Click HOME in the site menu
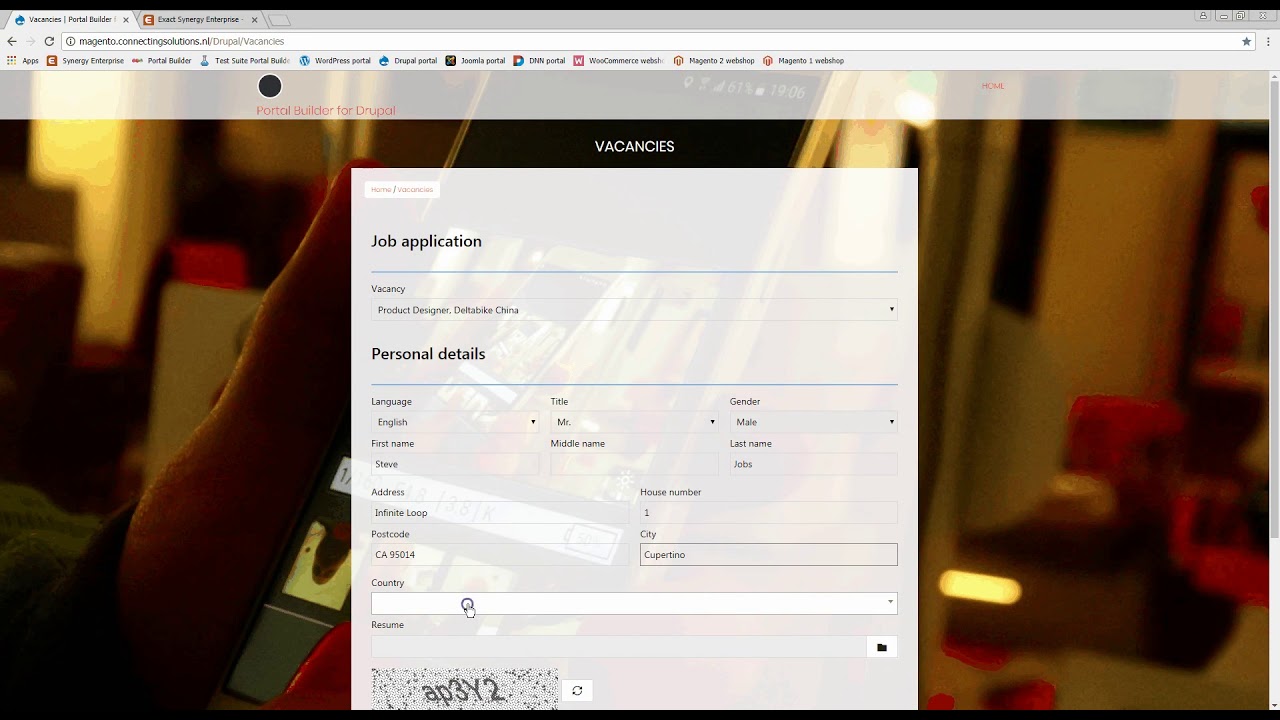This screenshot has width=1280, height=720. [x=992, y=86]
